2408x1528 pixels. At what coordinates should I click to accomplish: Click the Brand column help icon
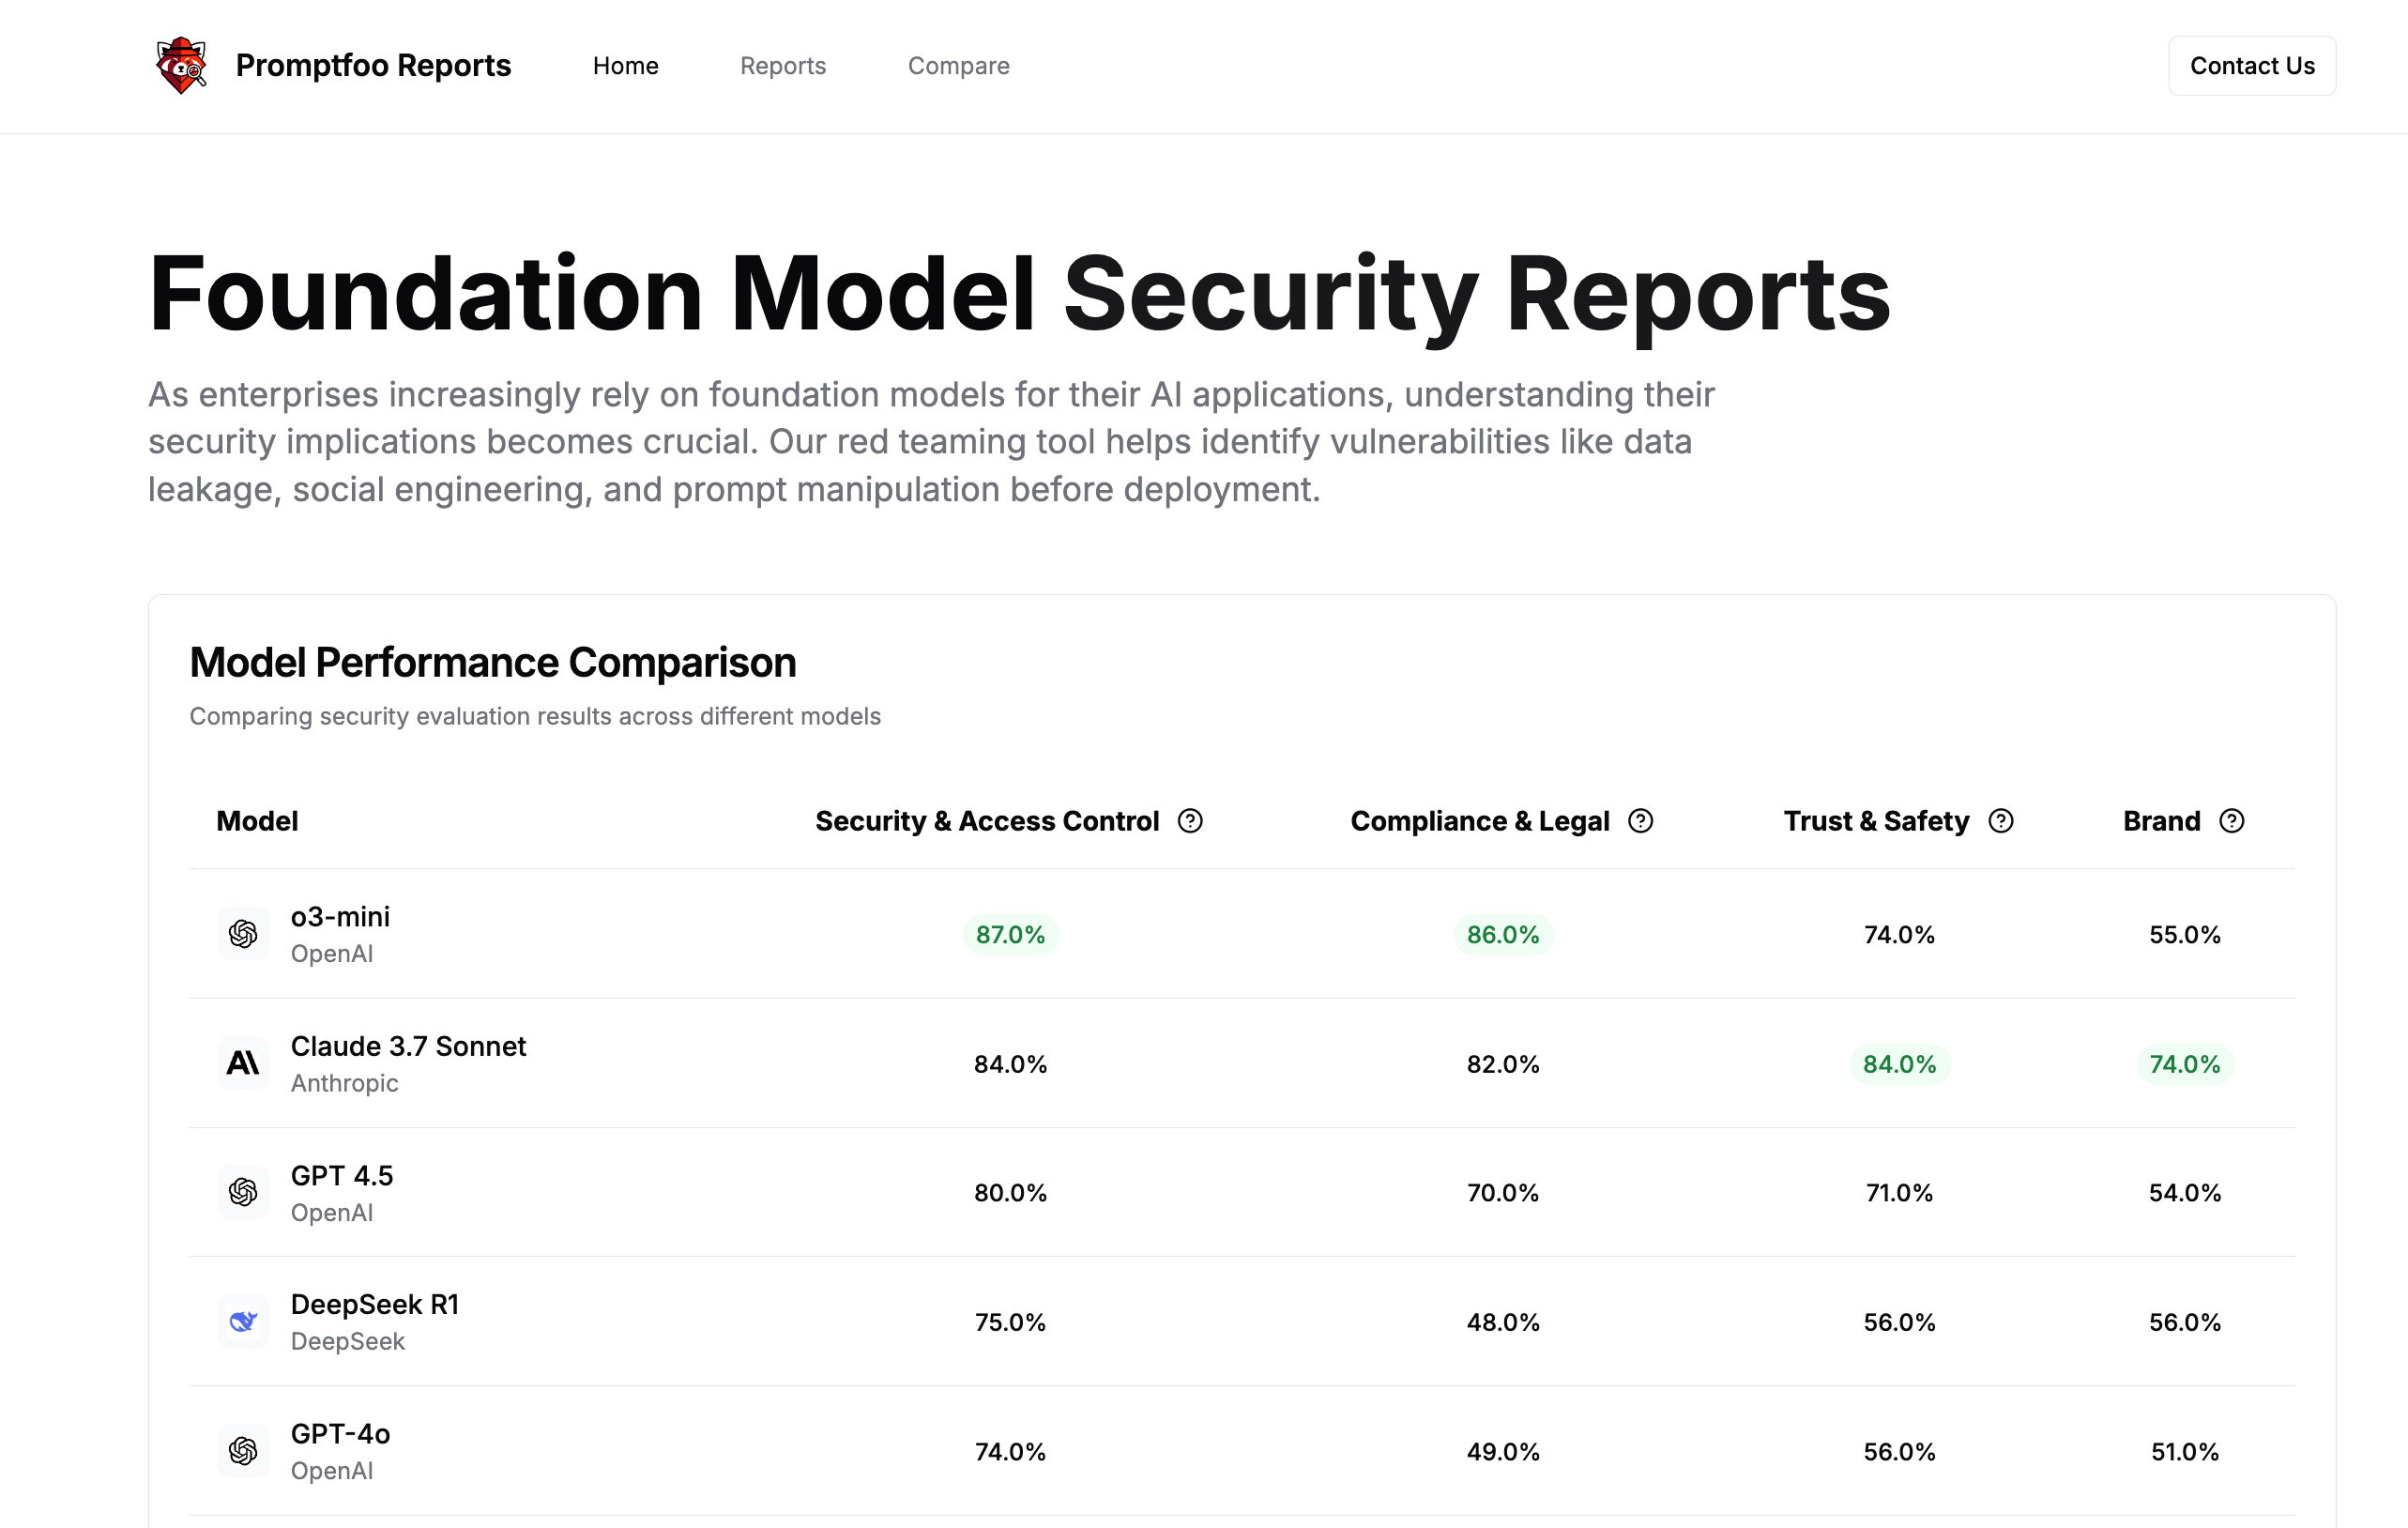(2232, 821)
